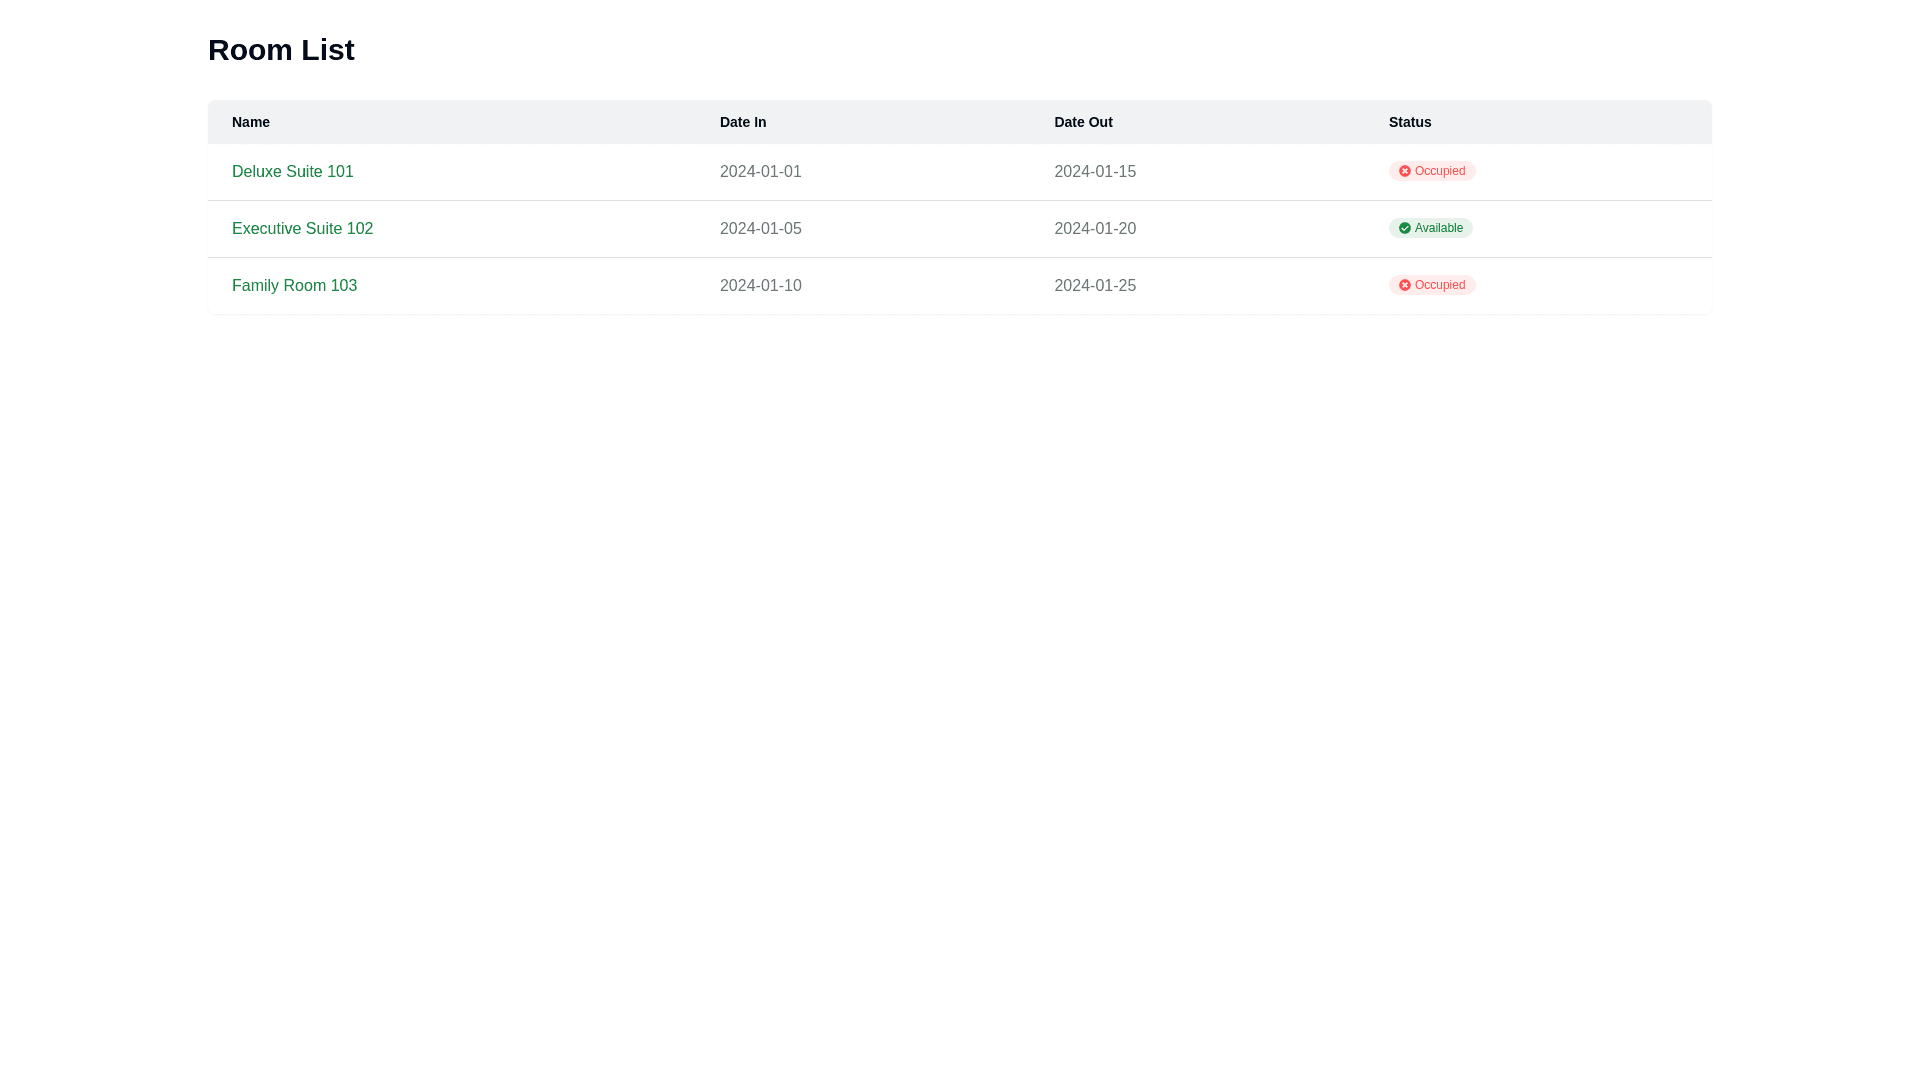The image size is (1920, 1080).
Task: Select the 2024-01-01 check-in date cell
Action: [760, 172]
